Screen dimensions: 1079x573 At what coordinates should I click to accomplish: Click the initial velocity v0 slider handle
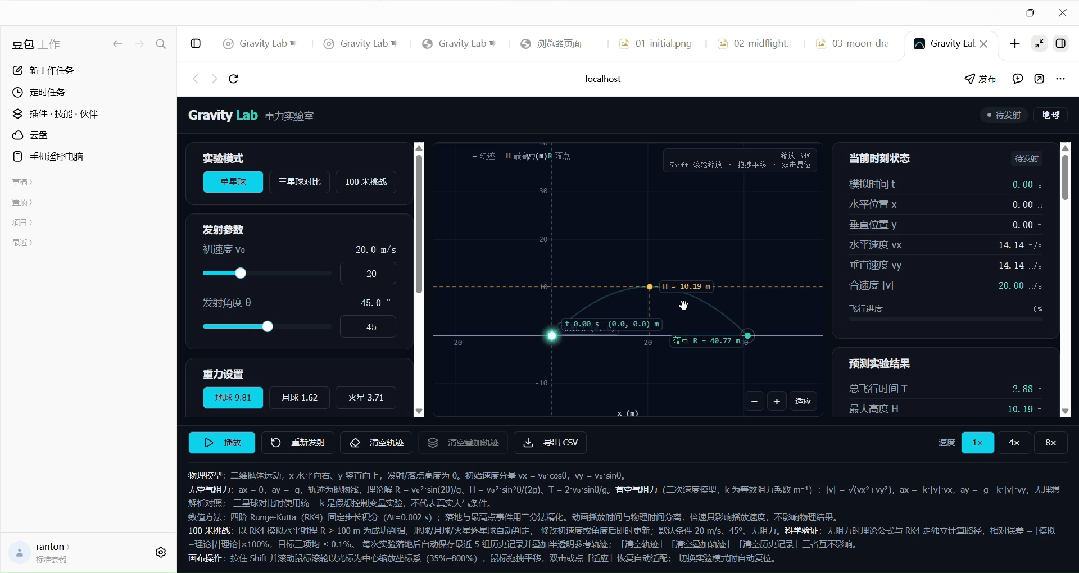tap(240, 273)
